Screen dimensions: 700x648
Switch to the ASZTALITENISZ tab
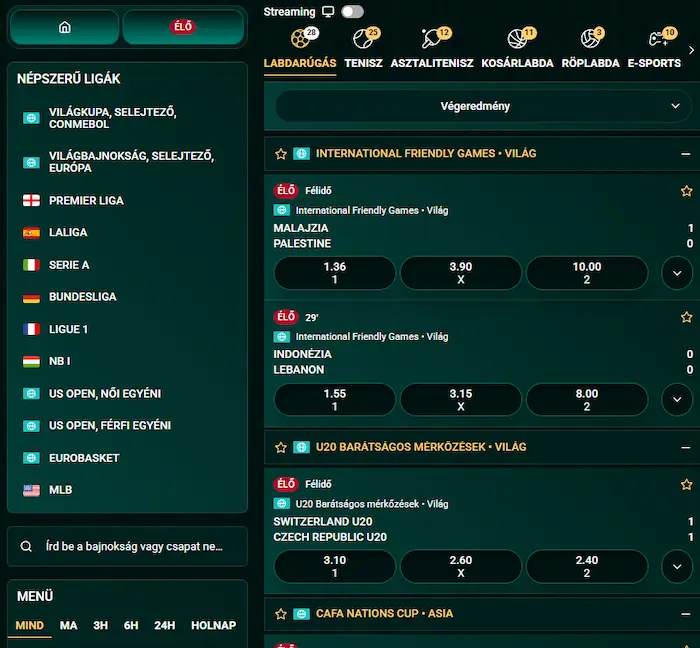[x=432, y=63]
